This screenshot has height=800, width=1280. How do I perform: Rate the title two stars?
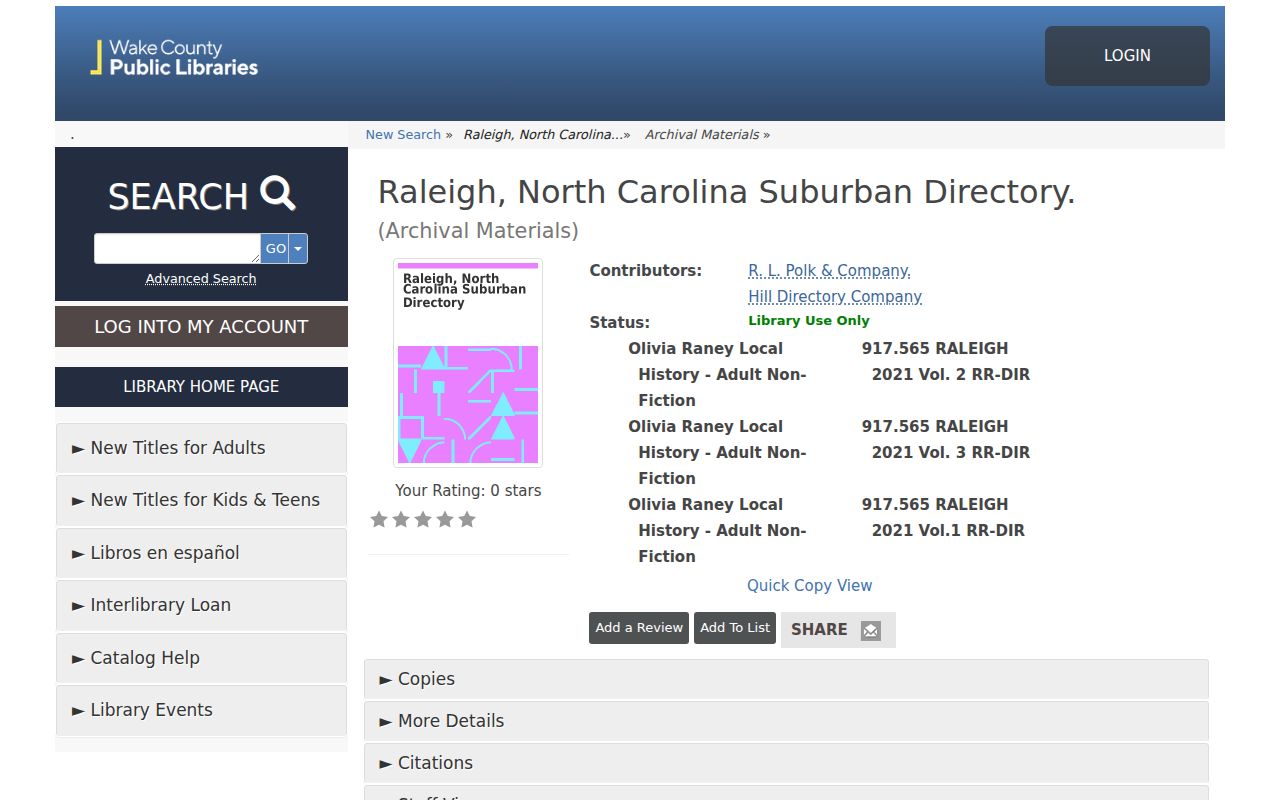(x=401, y=519)
